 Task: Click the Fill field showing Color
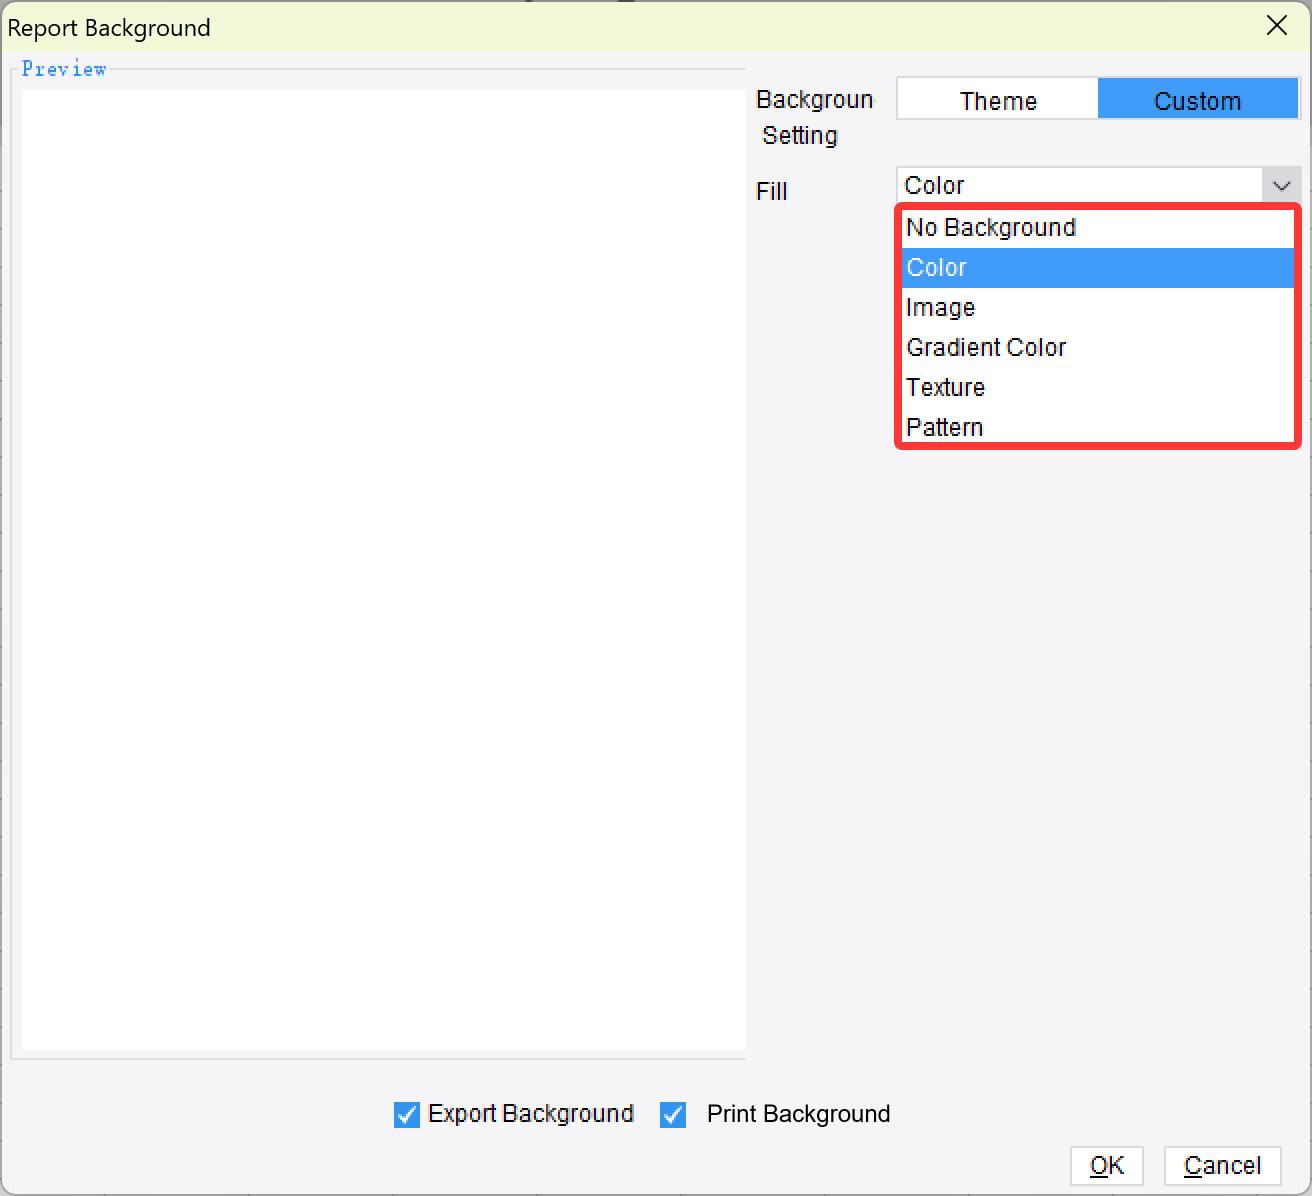[1080, 184]
